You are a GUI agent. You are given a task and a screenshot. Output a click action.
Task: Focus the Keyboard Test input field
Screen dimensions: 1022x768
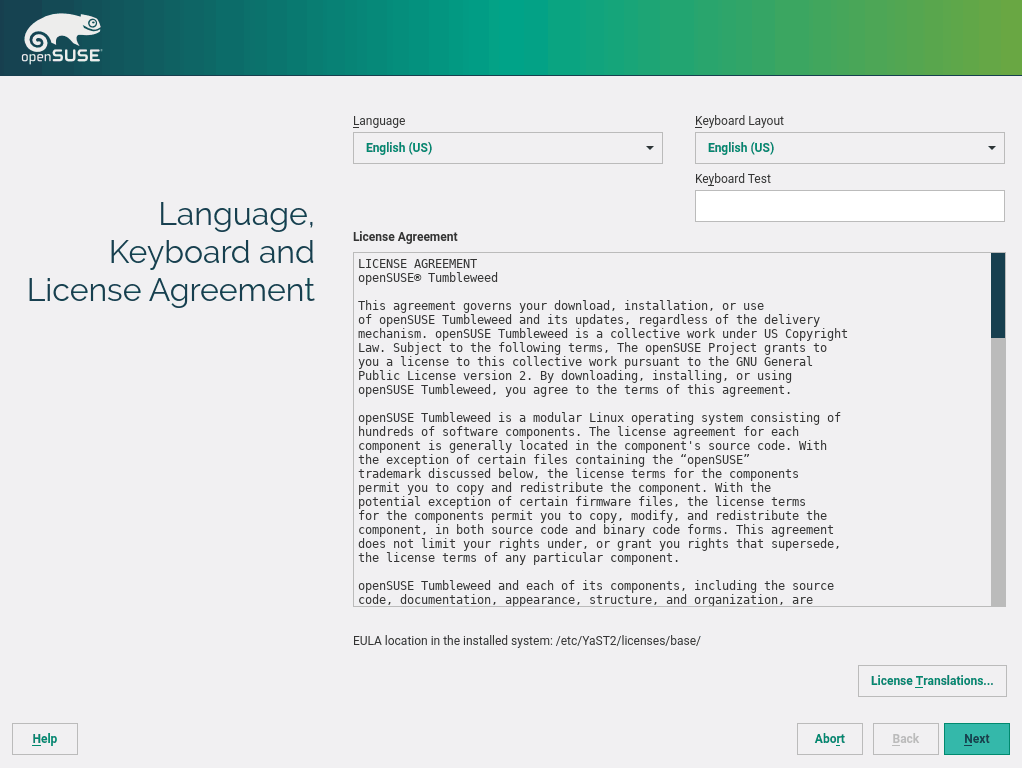[849, 206]
